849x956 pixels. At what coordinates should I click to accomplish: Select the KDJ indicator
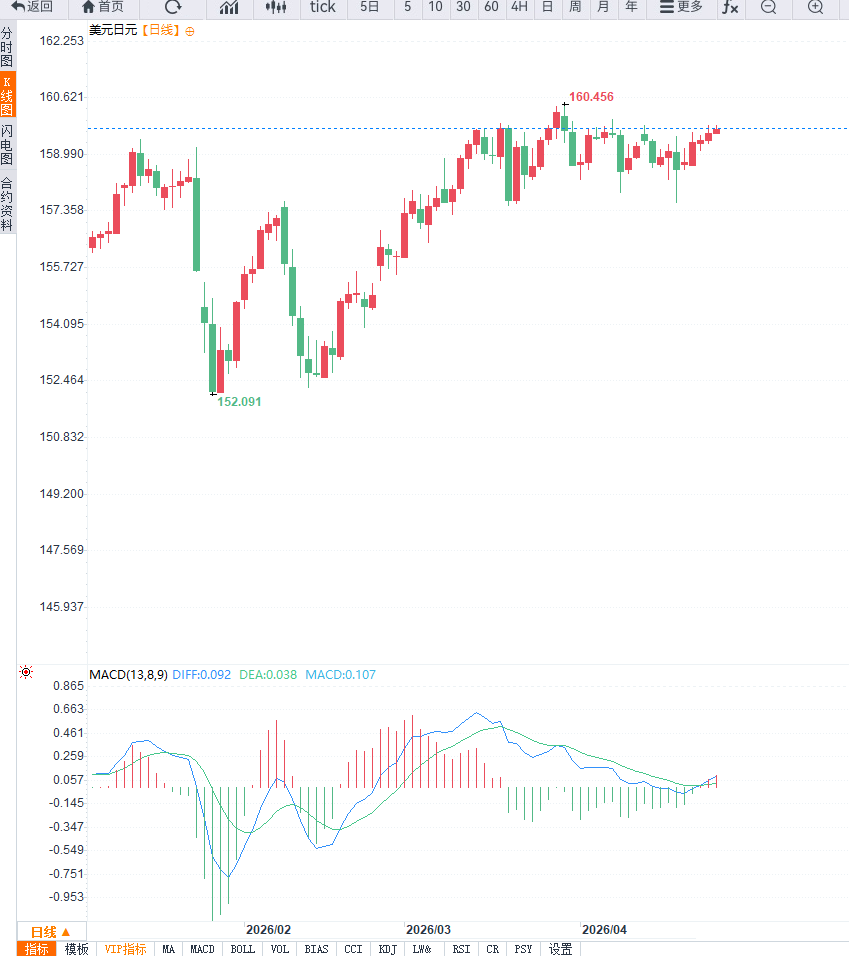coord(388,949)
